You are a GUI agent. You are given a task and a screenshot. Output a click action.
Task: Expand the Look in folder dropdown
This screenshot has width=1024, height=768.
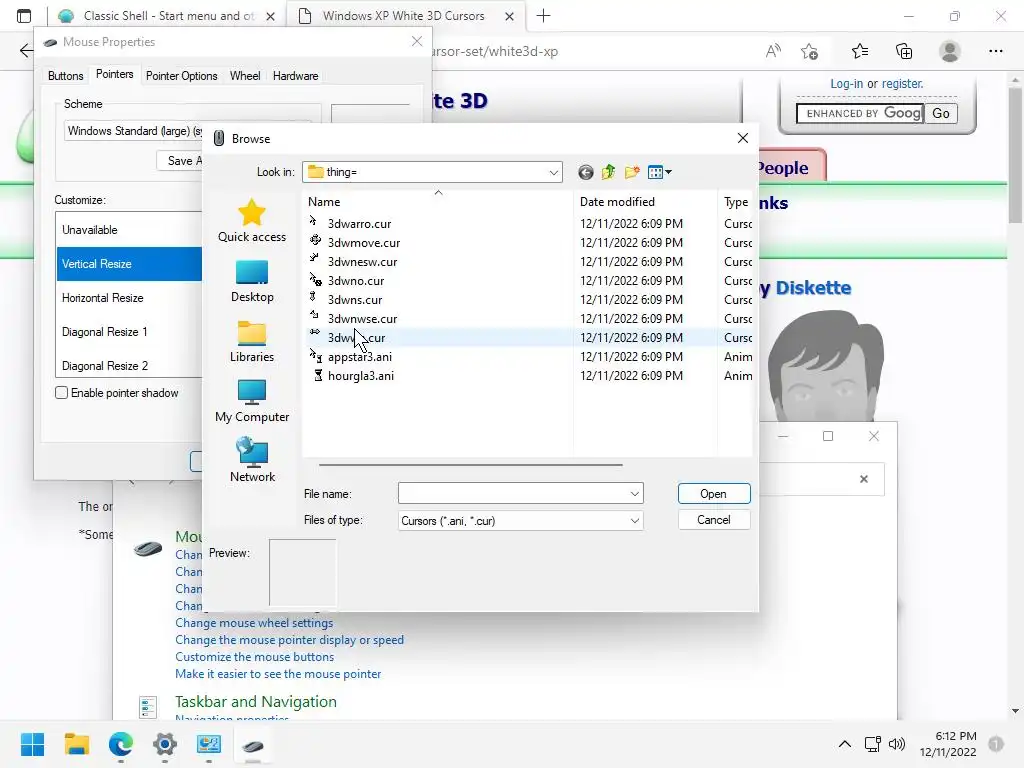(x=553, y=172)
